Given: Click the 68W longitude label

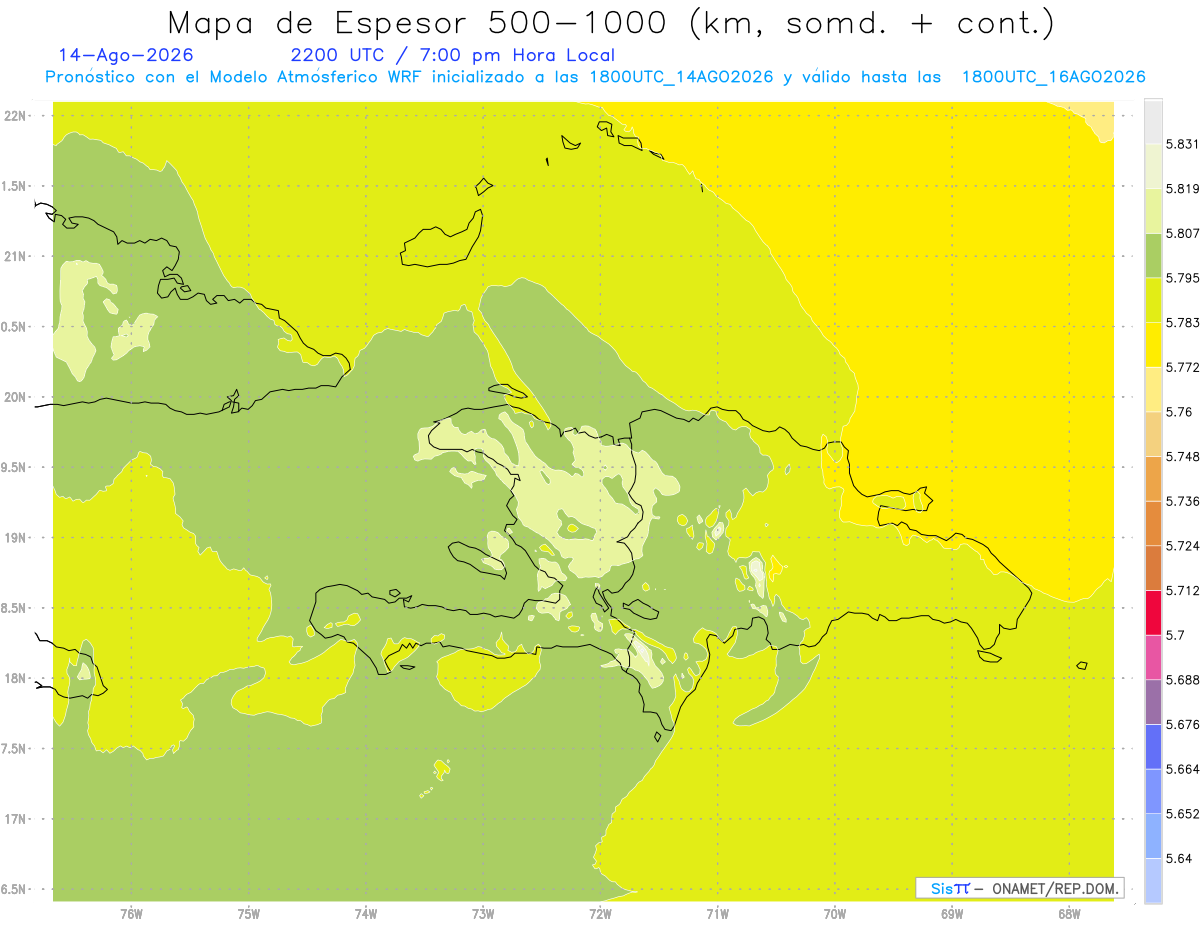Looking at the screenshot, I should click(x=1069, y=913).
